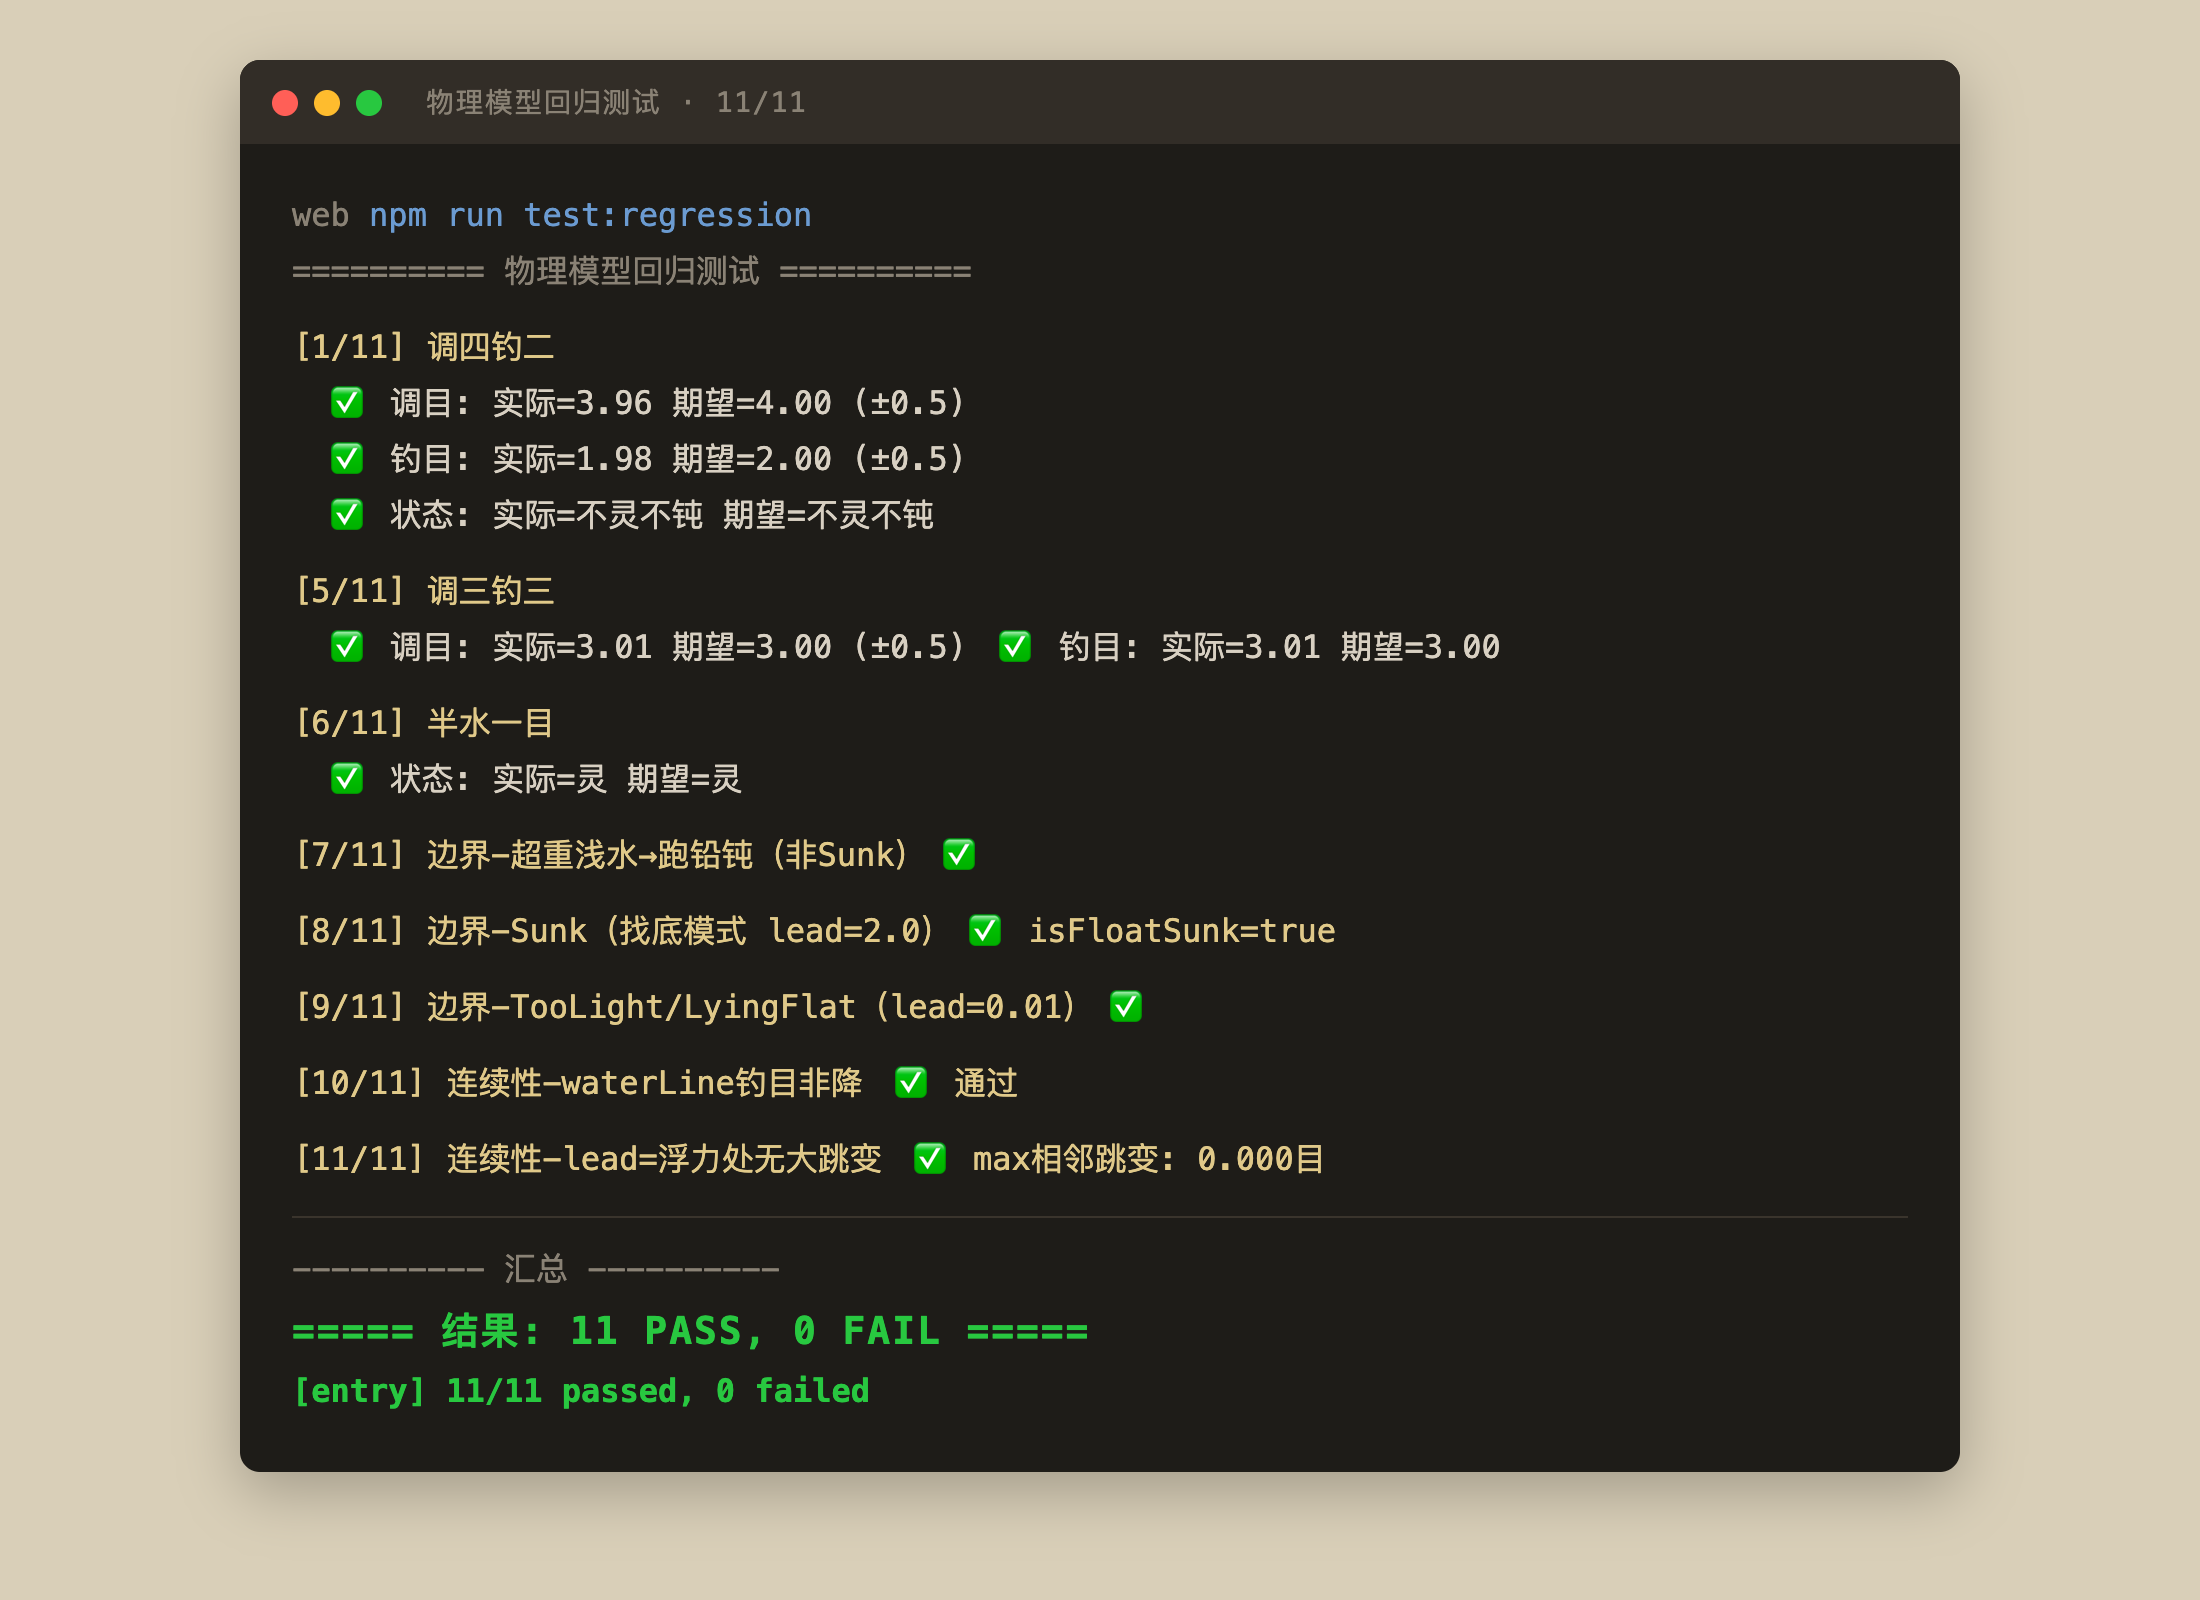Click the '[1/11] 调四钓二' test heading

click(x=424, y=347)
